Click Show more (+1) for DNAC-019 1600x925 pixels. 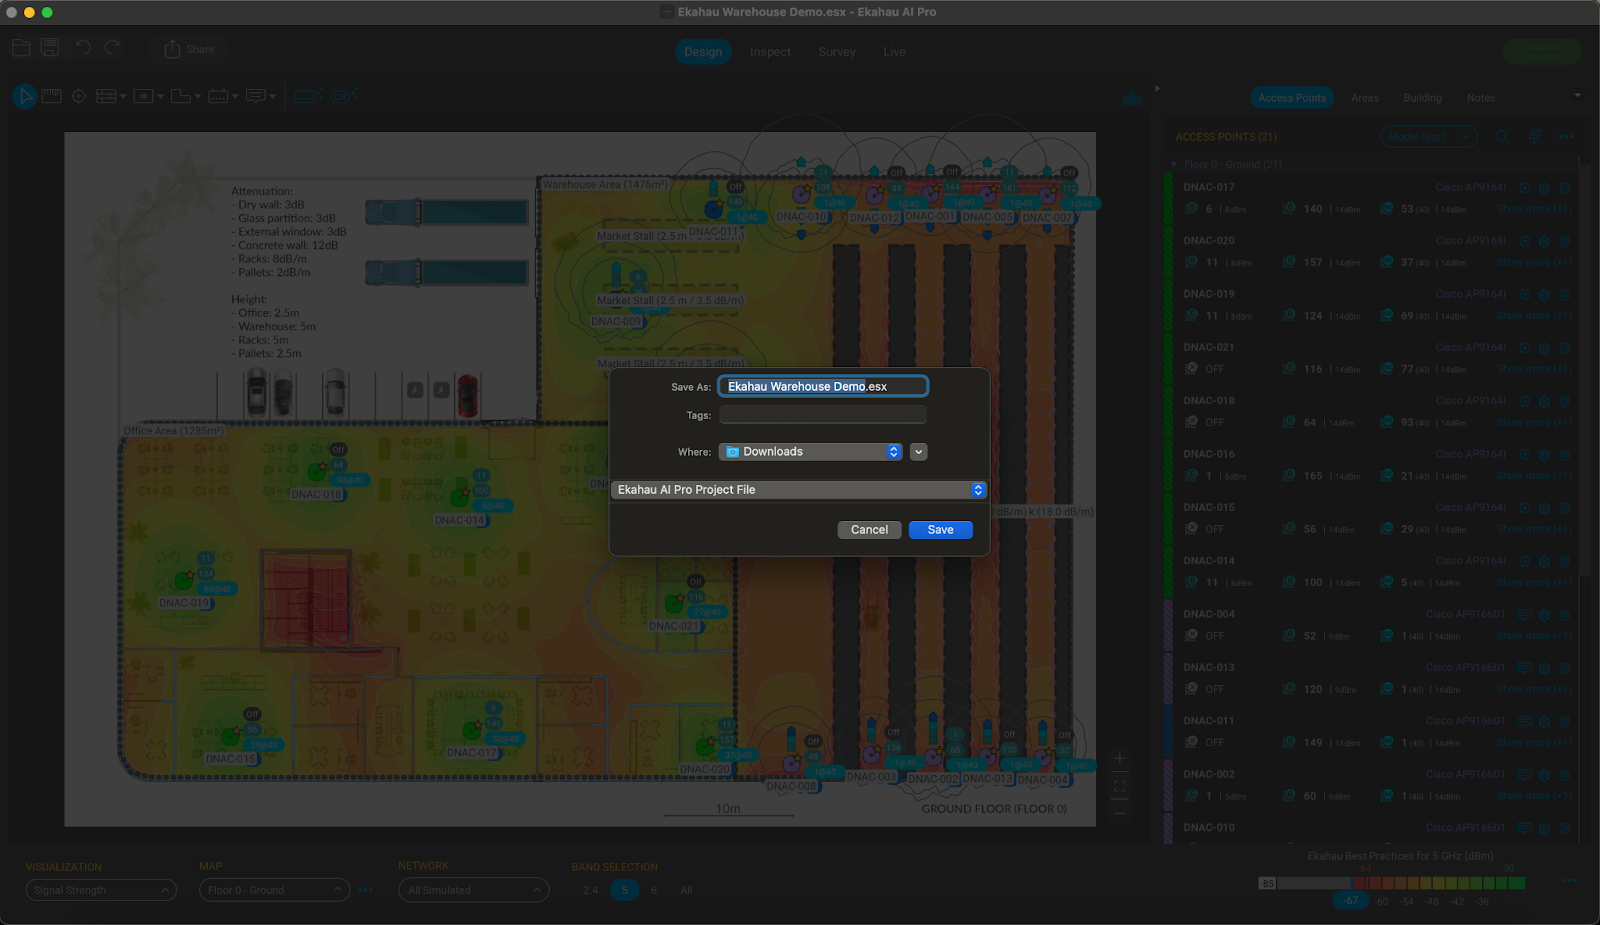[1534, 316]
